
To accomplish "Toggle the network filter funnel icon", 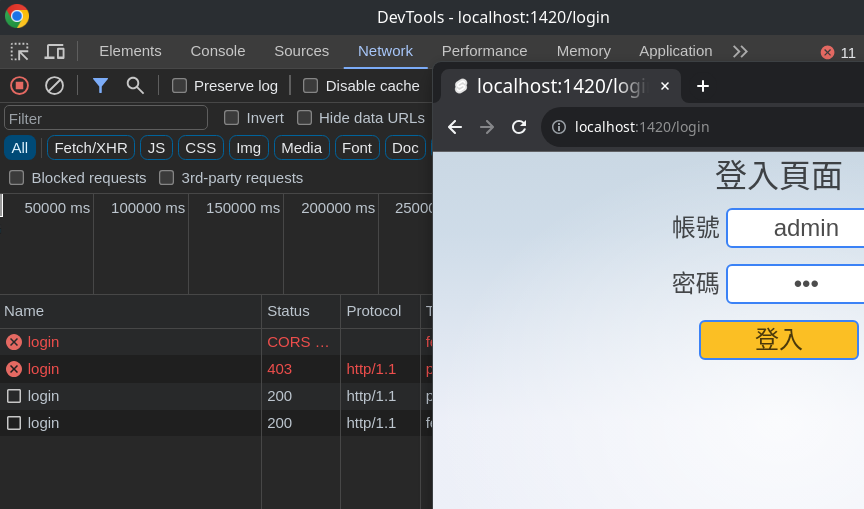I will point(100,85).
